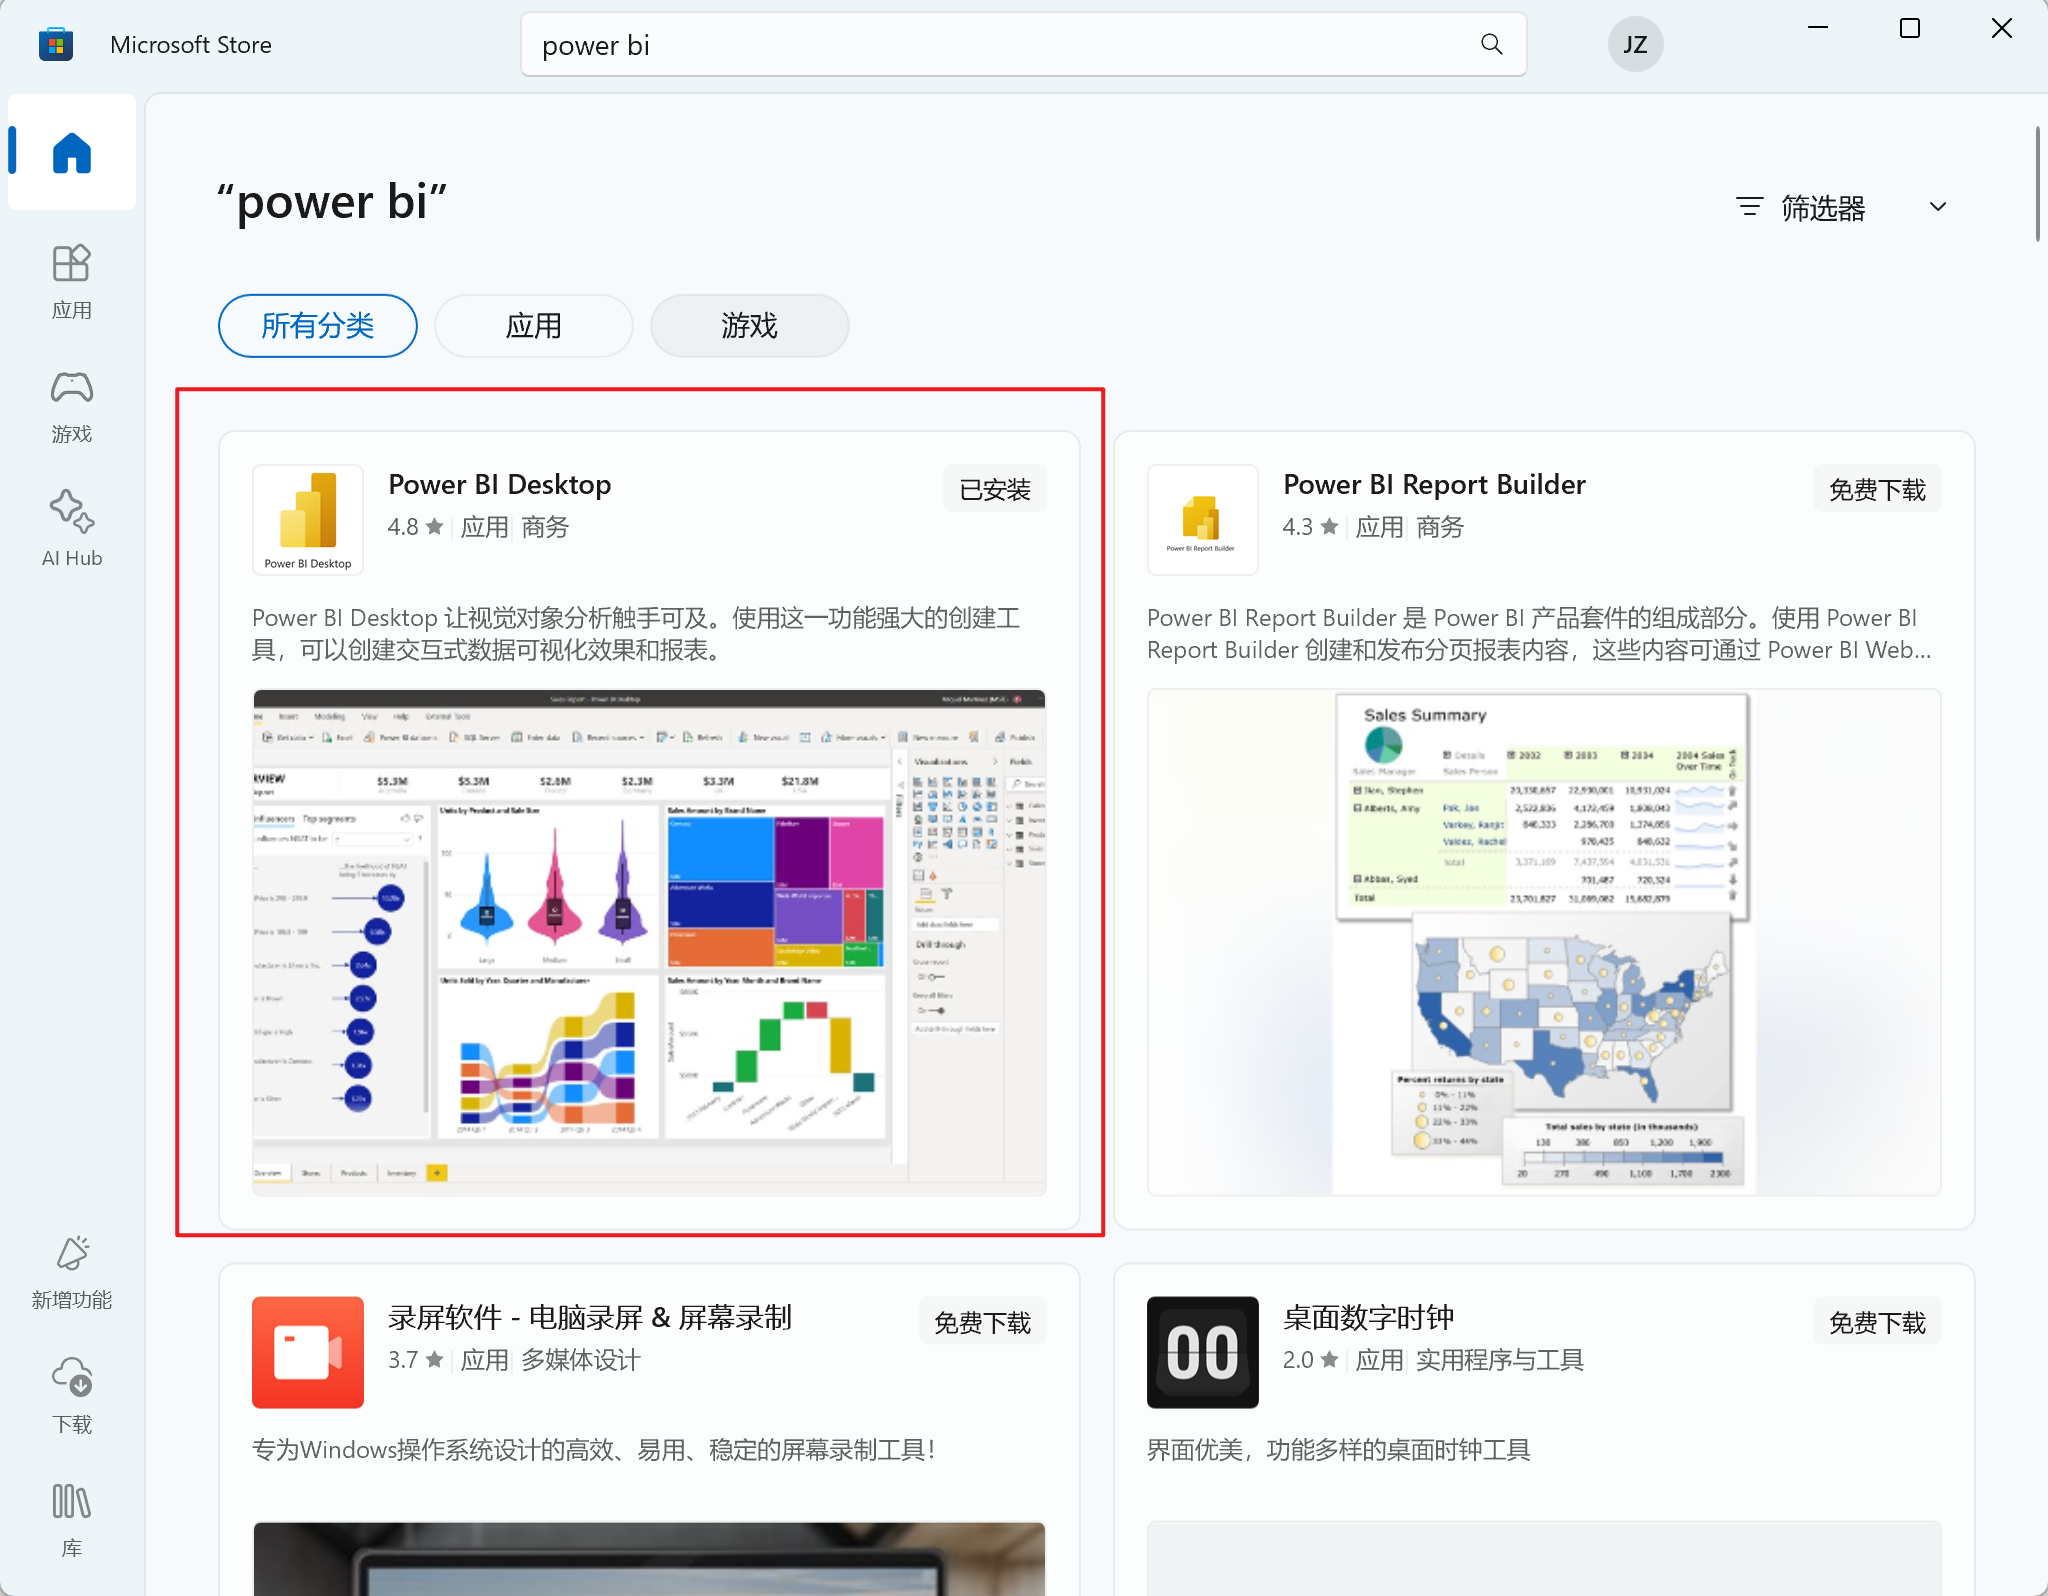Click 免费下载 for Power BI Report Builder
2048x1596 pixels.
[x=1877, y=490]
